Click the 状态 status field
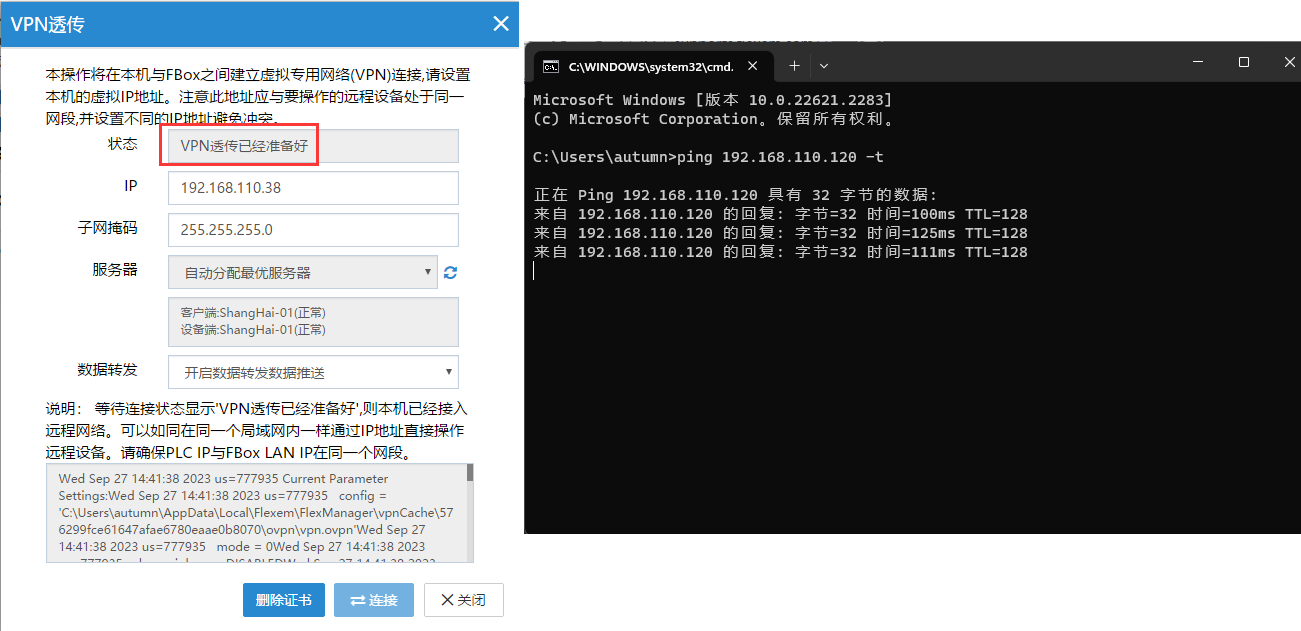Viewport: 1301px width, 631px height. pyautogui.click(x=312, y=146)
